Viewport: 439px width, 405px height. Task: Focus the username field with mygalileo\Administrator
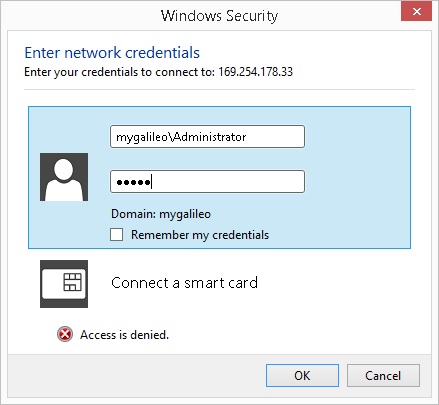pyautogui.click(x=207, y=137)
